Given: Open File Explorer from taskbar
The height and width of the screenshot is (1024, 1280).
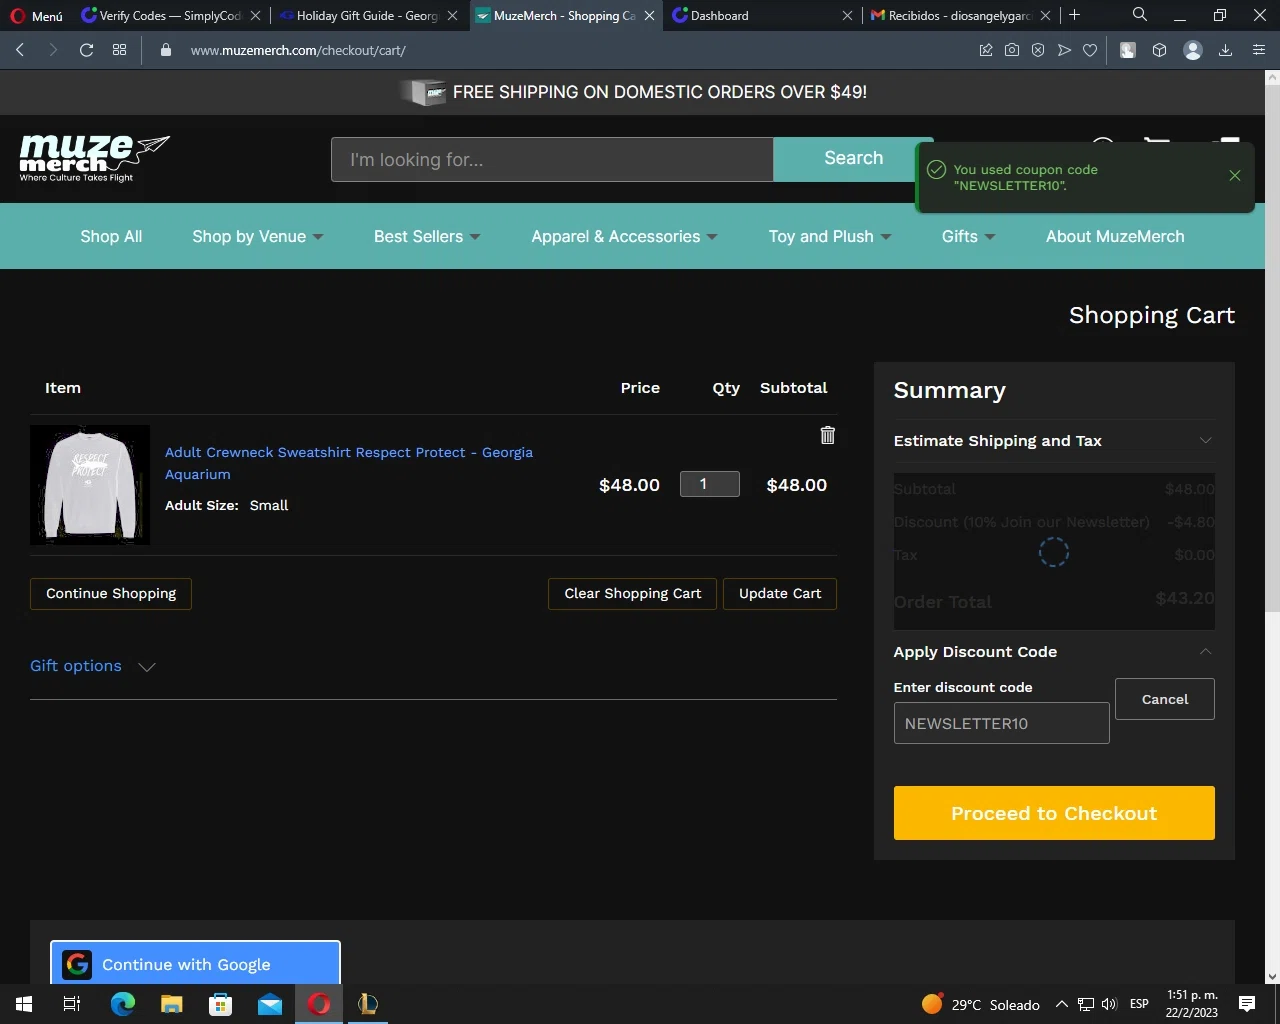Looking at the screenshot, I should point(172,1004).
